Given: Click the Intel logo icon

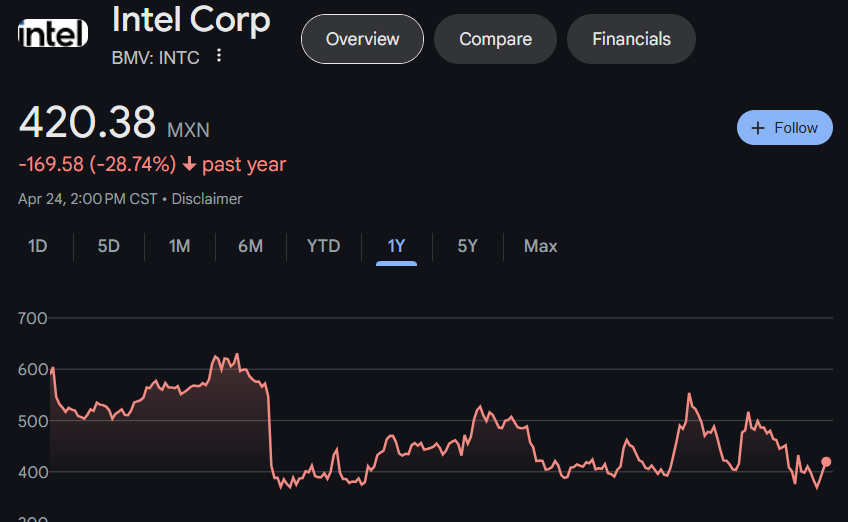Looking at the screenshot, I should 53,34.
